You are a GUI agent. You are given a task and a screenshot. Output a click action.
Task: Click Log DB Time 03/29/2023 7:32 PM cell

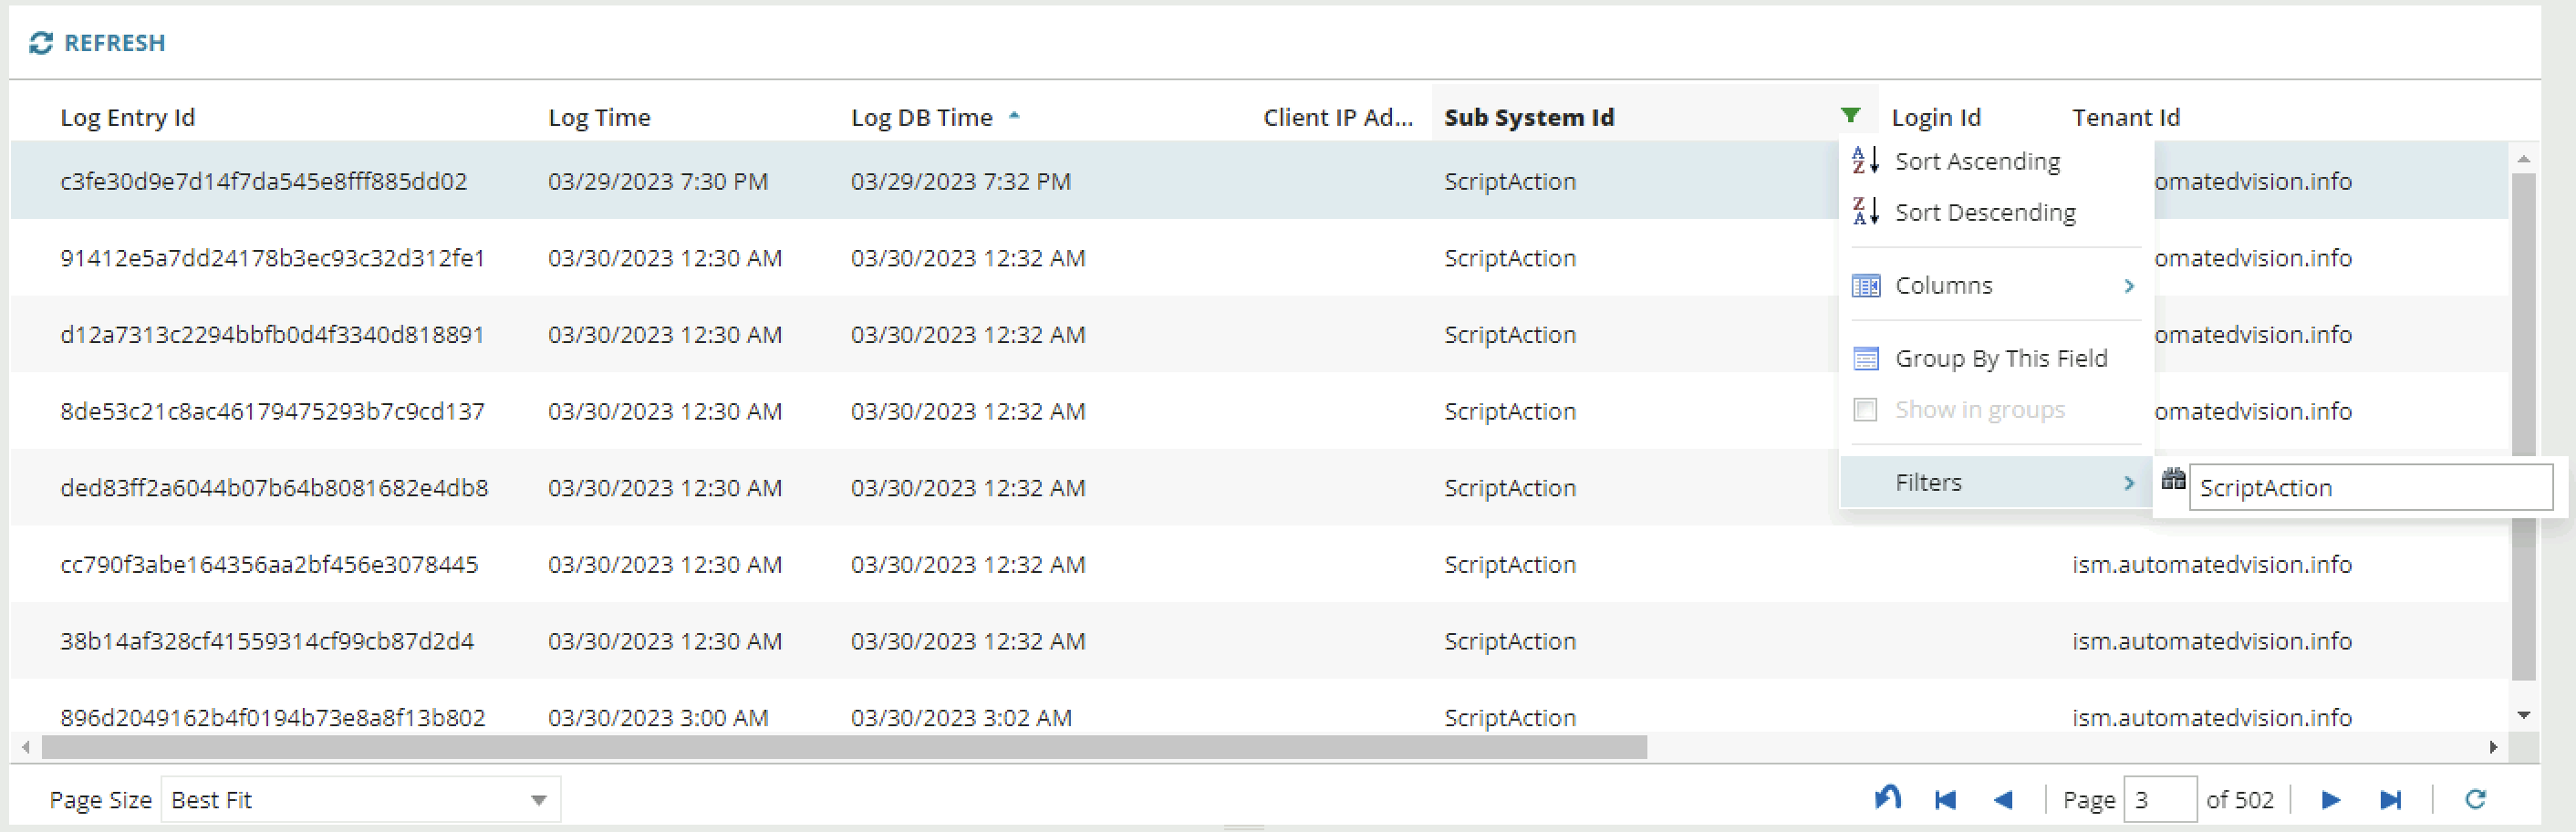[961, 181]
